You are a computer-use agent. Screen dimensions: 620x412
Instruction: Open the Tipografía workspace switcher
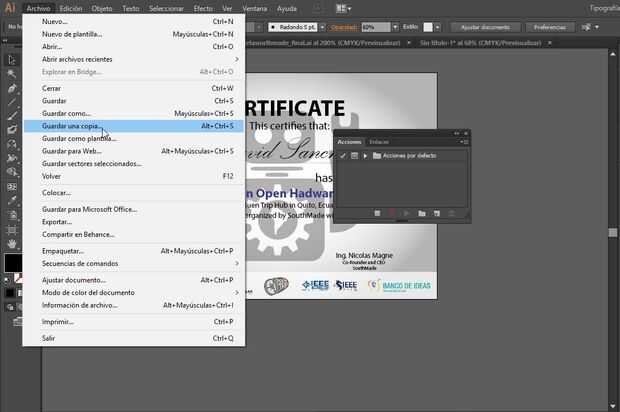click(x=604, y=8)
